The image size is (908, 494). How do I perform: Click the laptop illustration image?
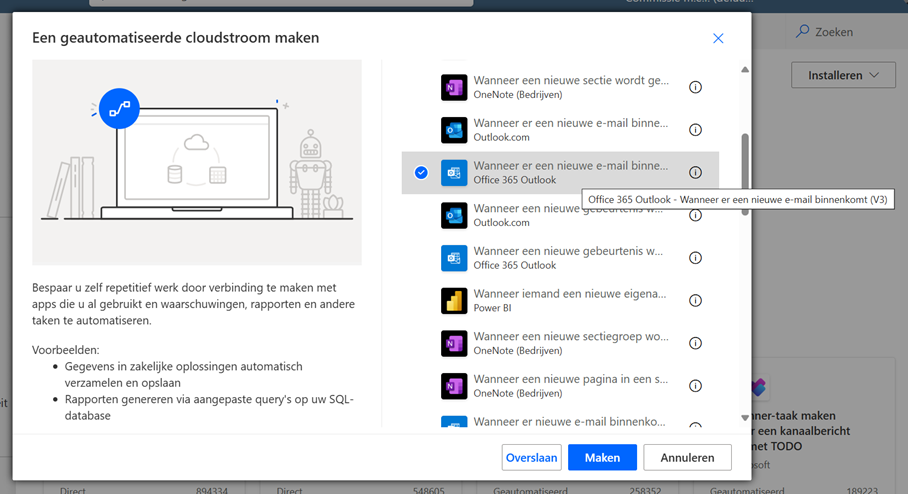(197, 163)
